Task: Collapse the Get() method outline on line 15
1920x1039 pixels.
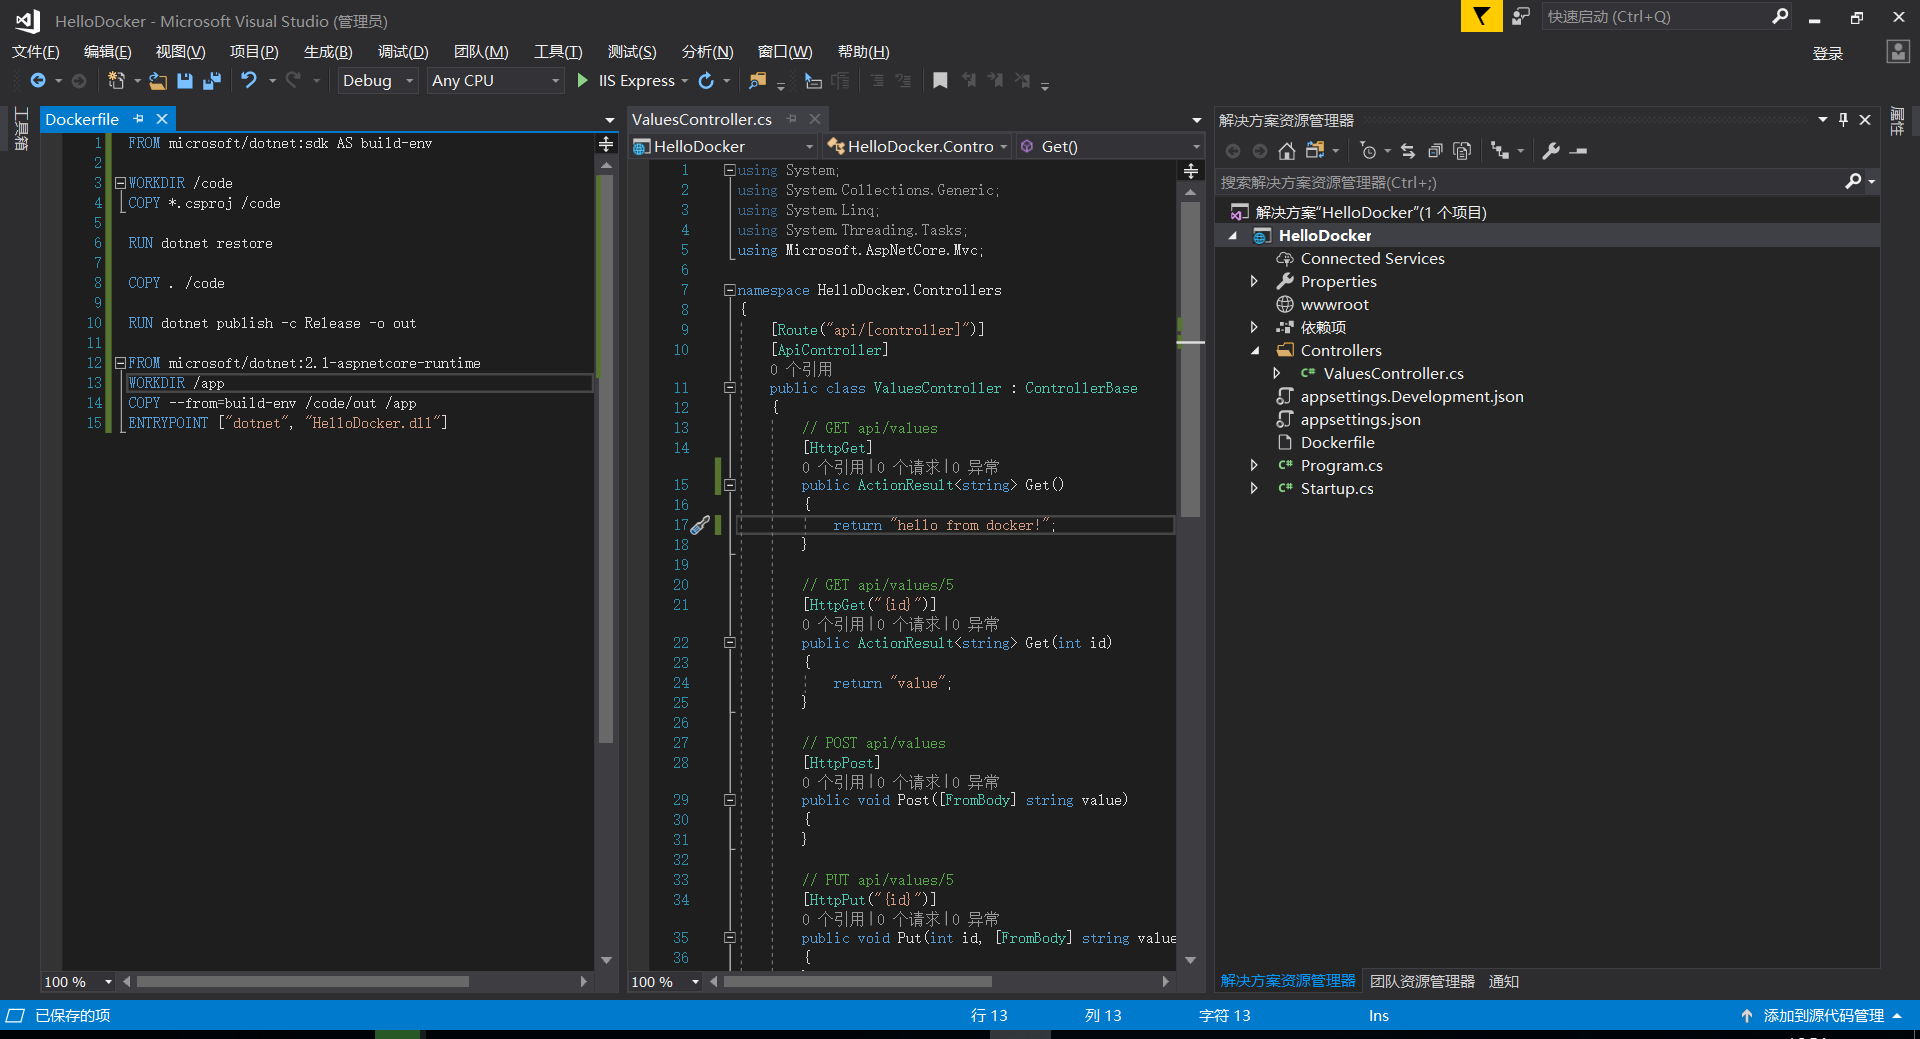Action: [x=730, y=485]
